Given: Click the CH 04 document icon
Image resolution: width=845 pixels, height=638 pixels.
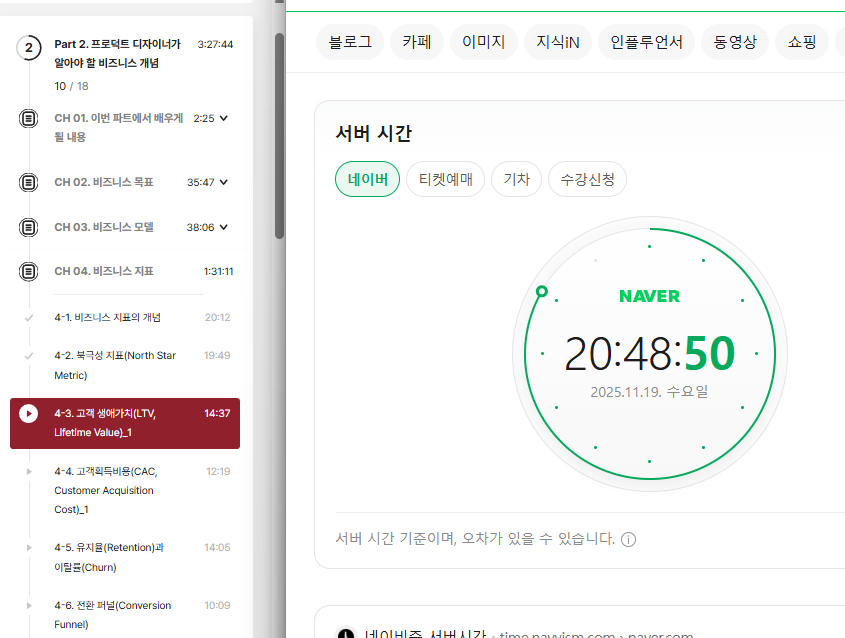Looking at the screenshot, I should [x=29, y=271].
